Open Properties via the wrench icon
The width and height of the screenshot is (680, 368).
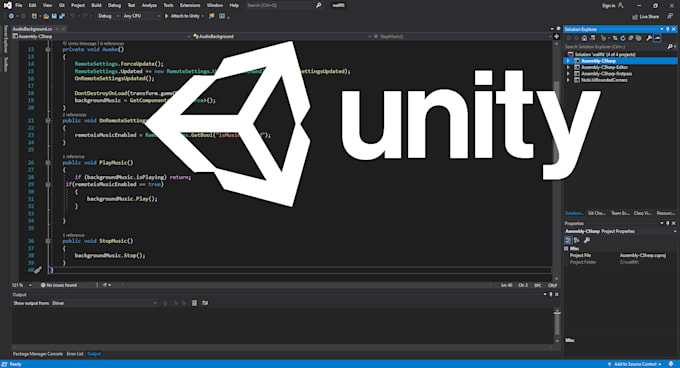point(649,38)
